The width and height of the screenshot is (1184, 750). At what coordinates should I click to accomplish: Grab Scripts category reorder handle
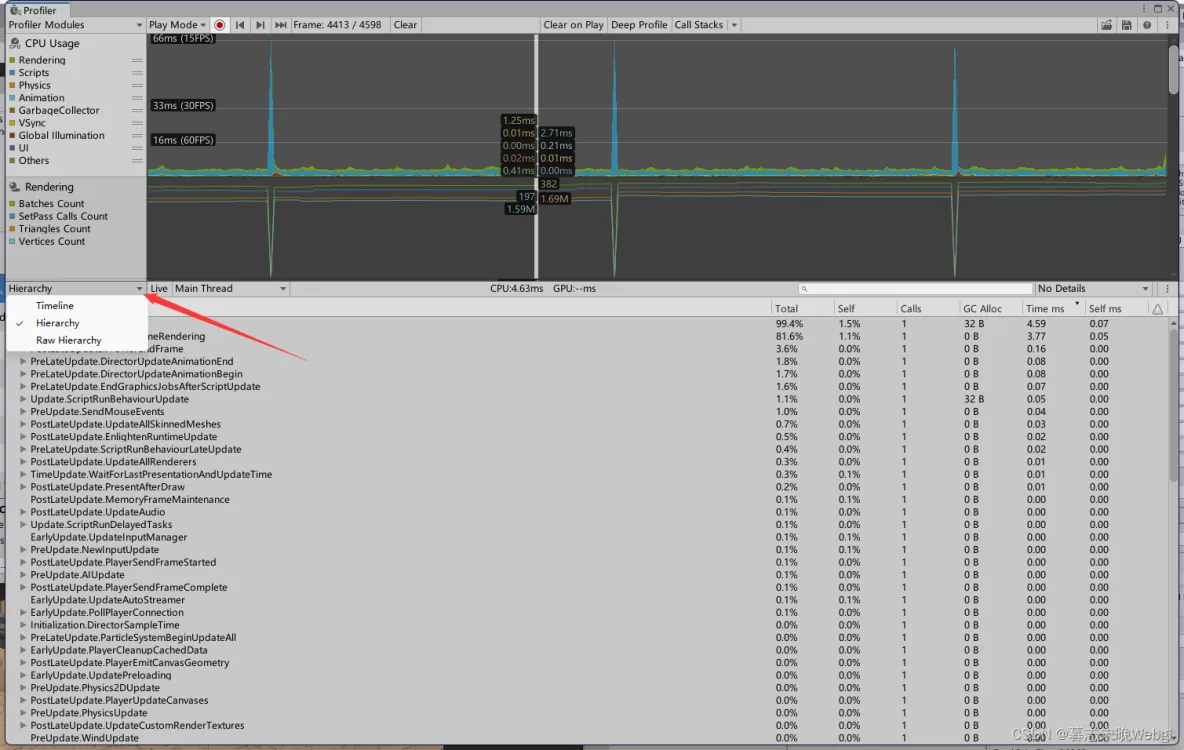[137, 73]
